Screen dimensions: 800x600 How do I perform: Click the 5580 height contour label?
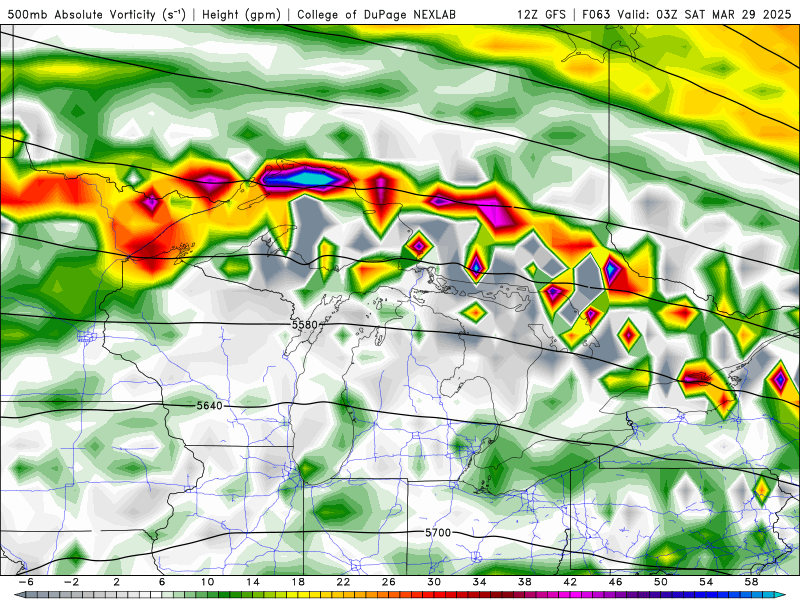pyautogui.click(x=305, y=324)
